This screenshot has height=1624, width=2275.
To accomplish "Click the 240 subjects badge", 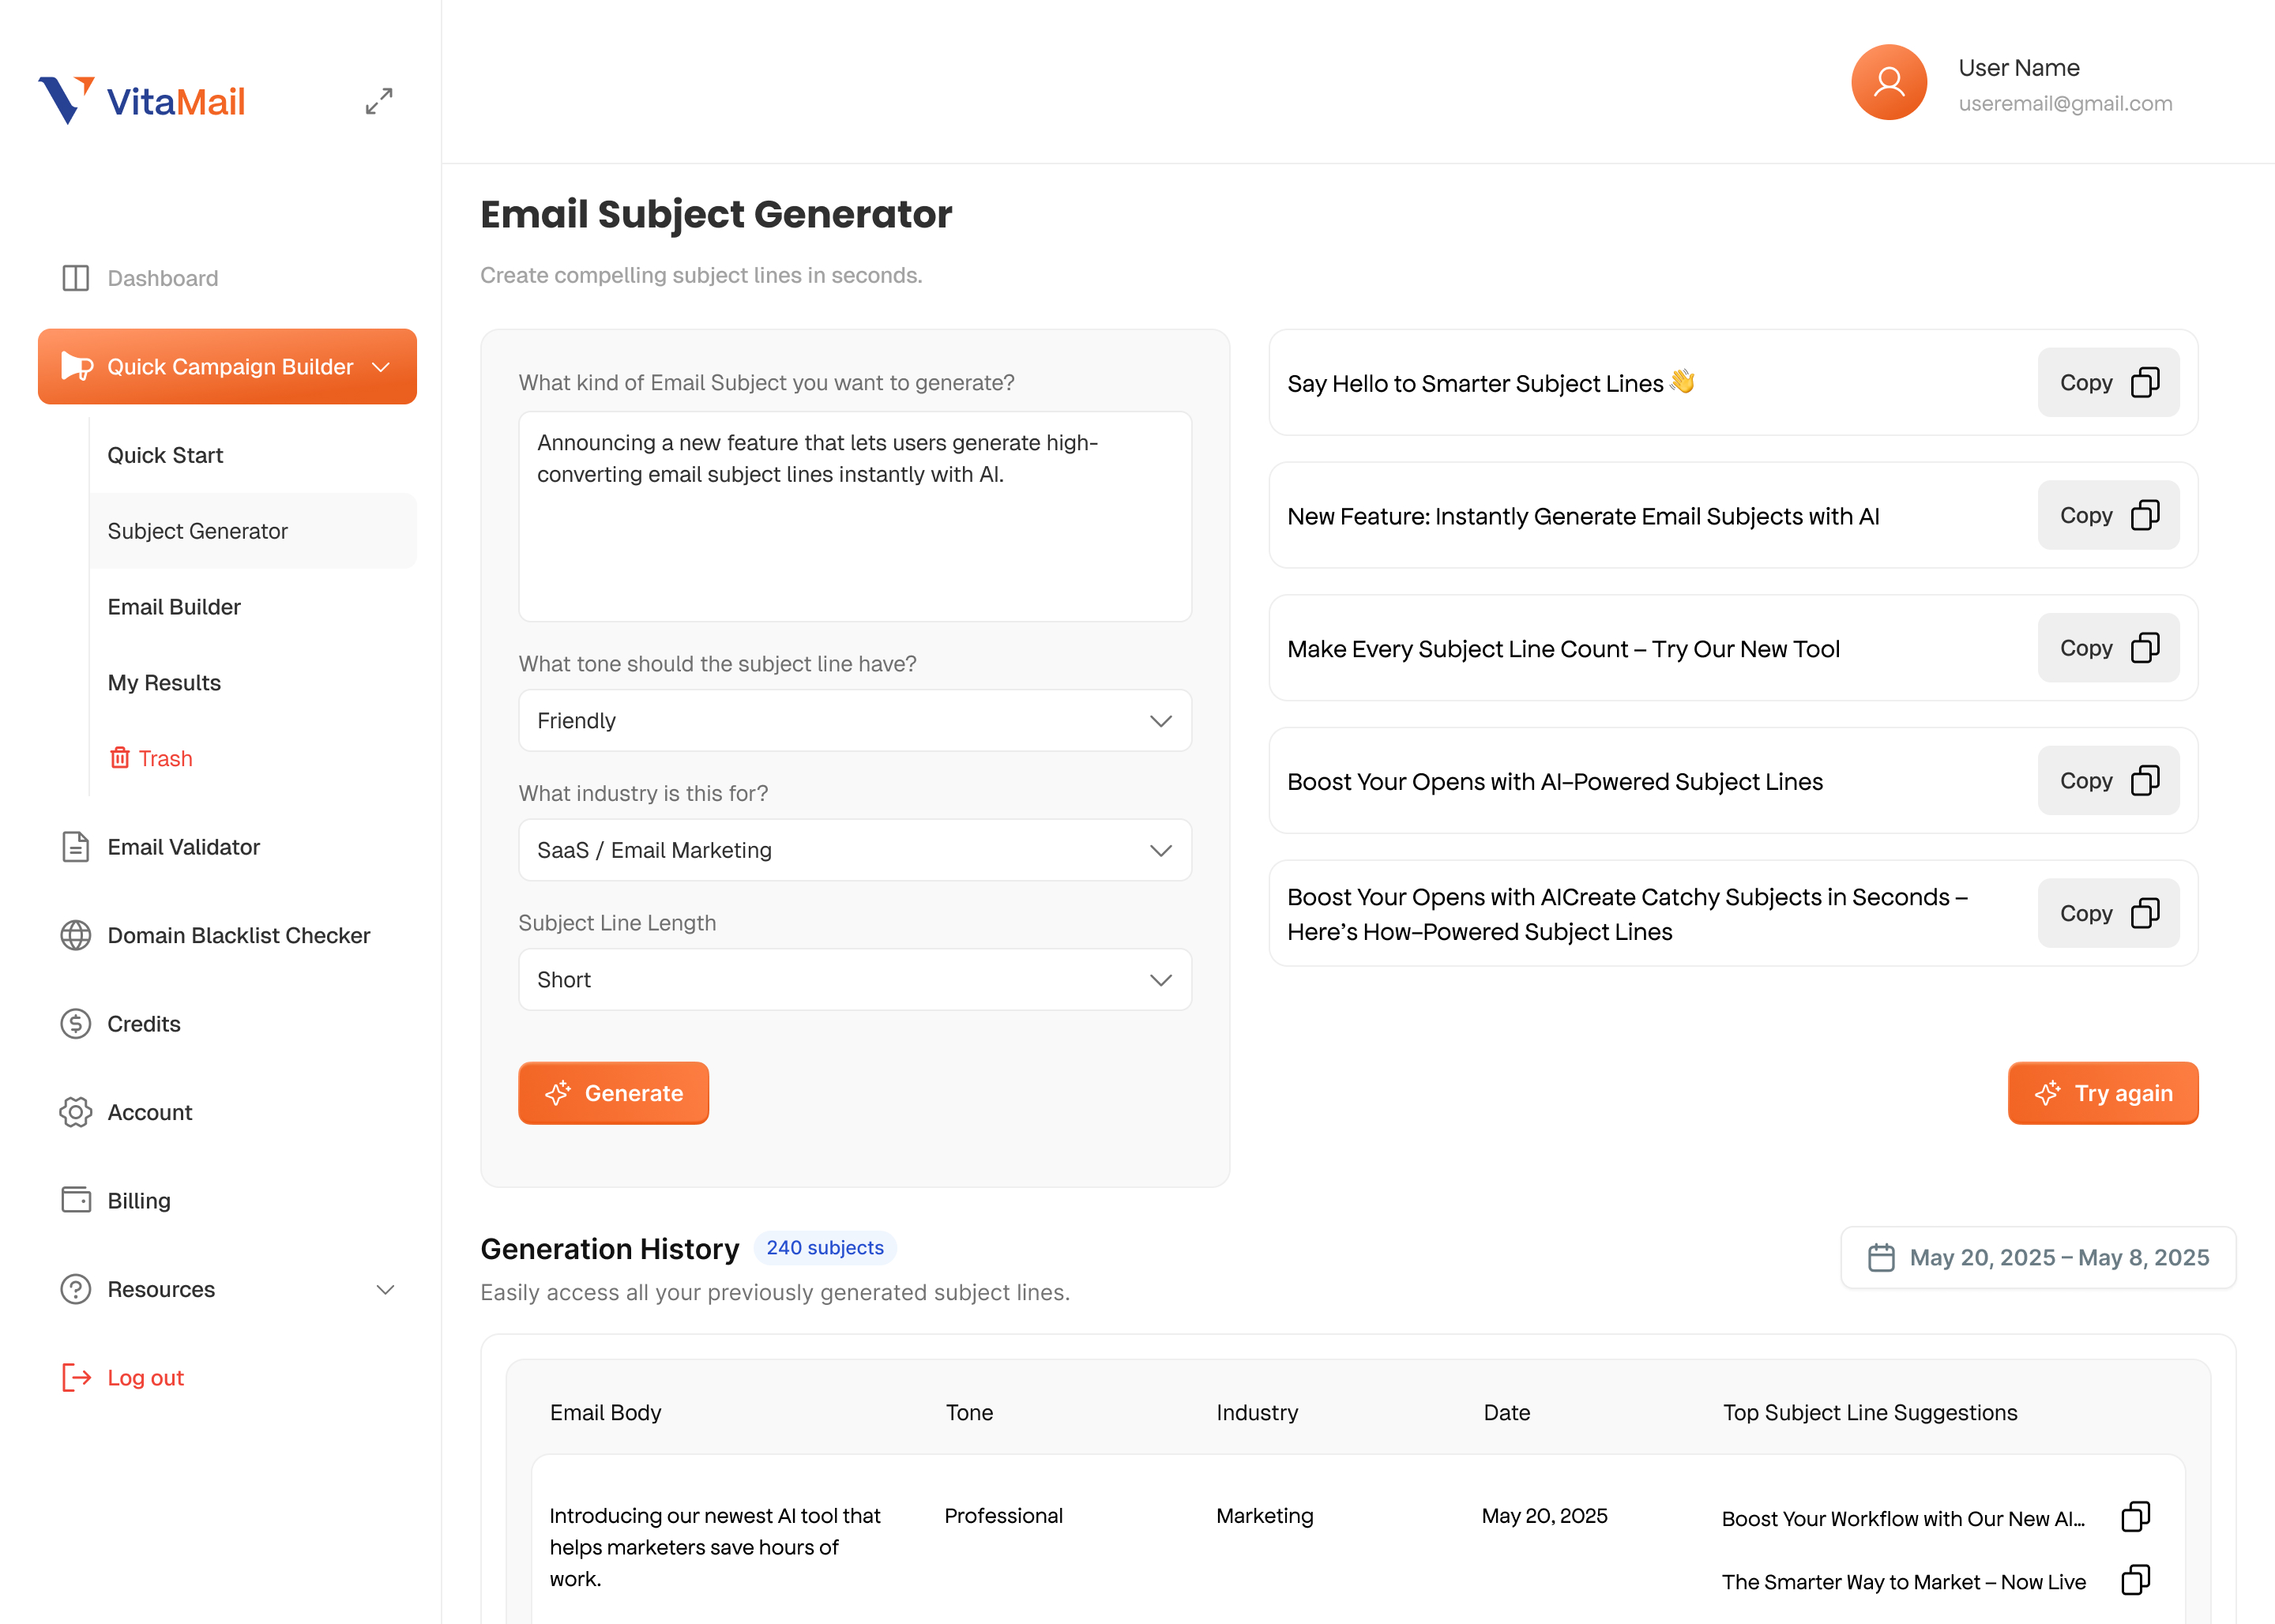I will [825, 1248].
